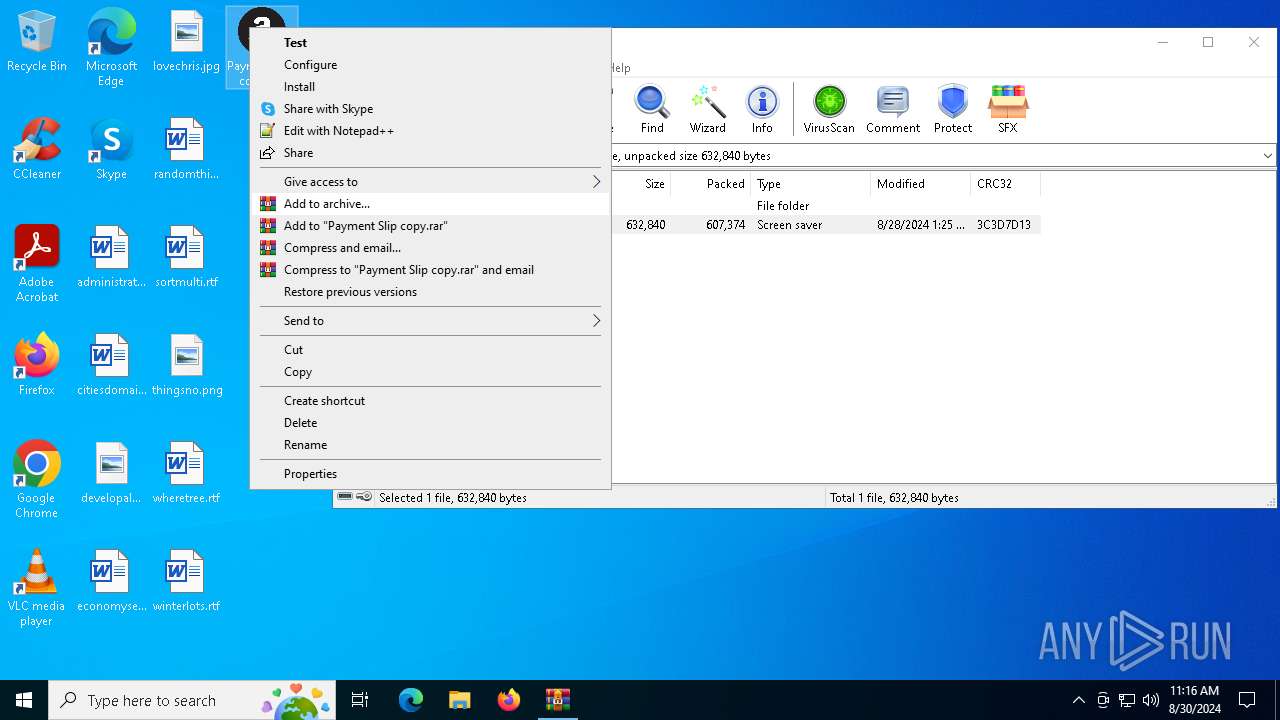Choose the Share entry in context menu
1280x720 pixels.
click(x=430, y=153)
